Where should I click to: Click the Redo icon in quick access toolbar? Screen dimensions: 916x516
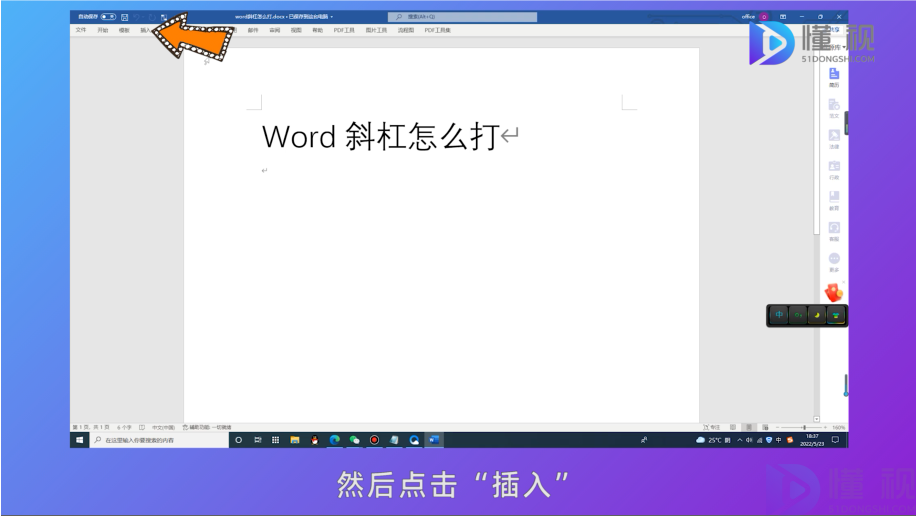pos(152,18)
